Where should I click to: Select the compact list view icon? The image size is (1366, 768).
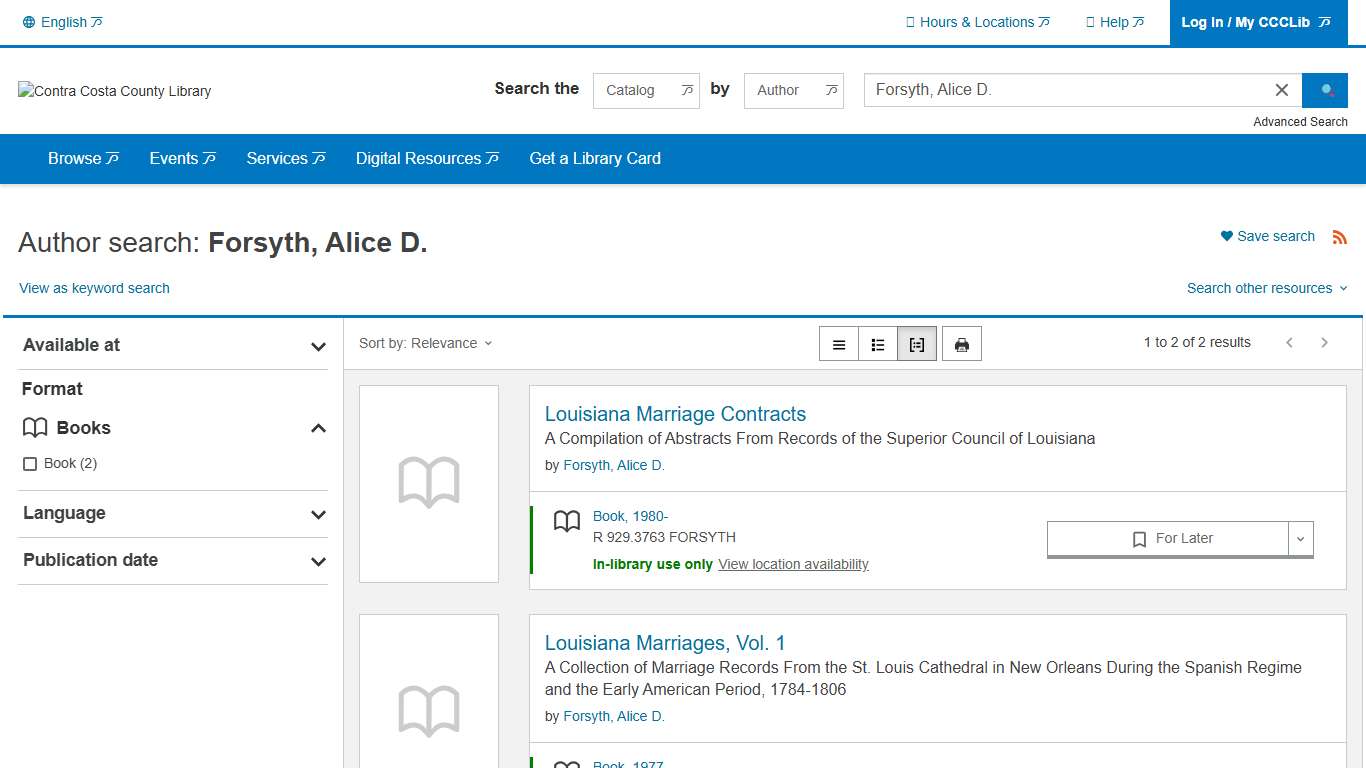[838, 343]
